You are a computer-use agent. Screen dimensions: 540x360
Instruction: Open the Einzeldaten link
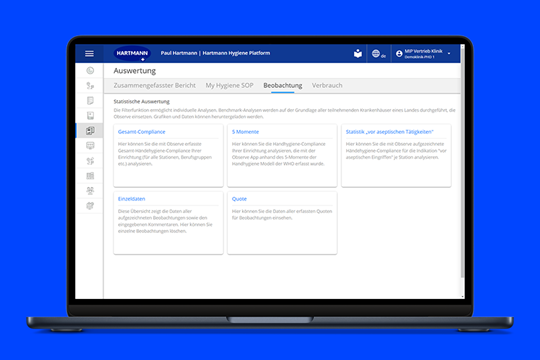(132, 199)
